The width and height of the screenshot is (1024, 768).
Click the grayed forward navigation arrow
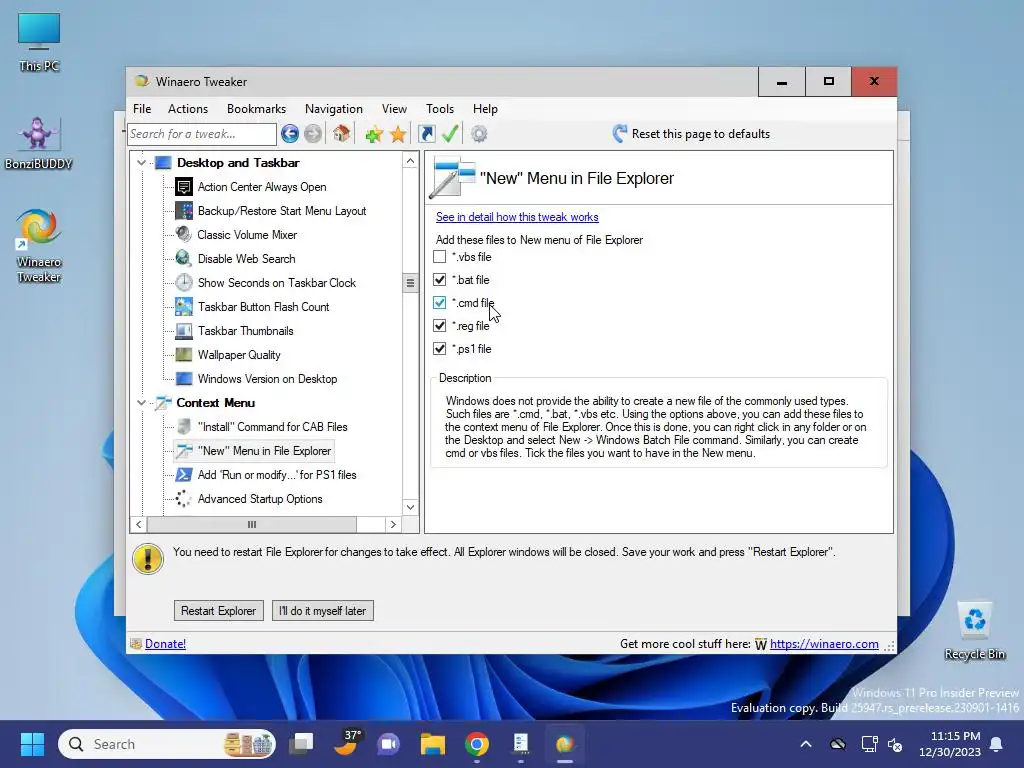tap(313, 134)
